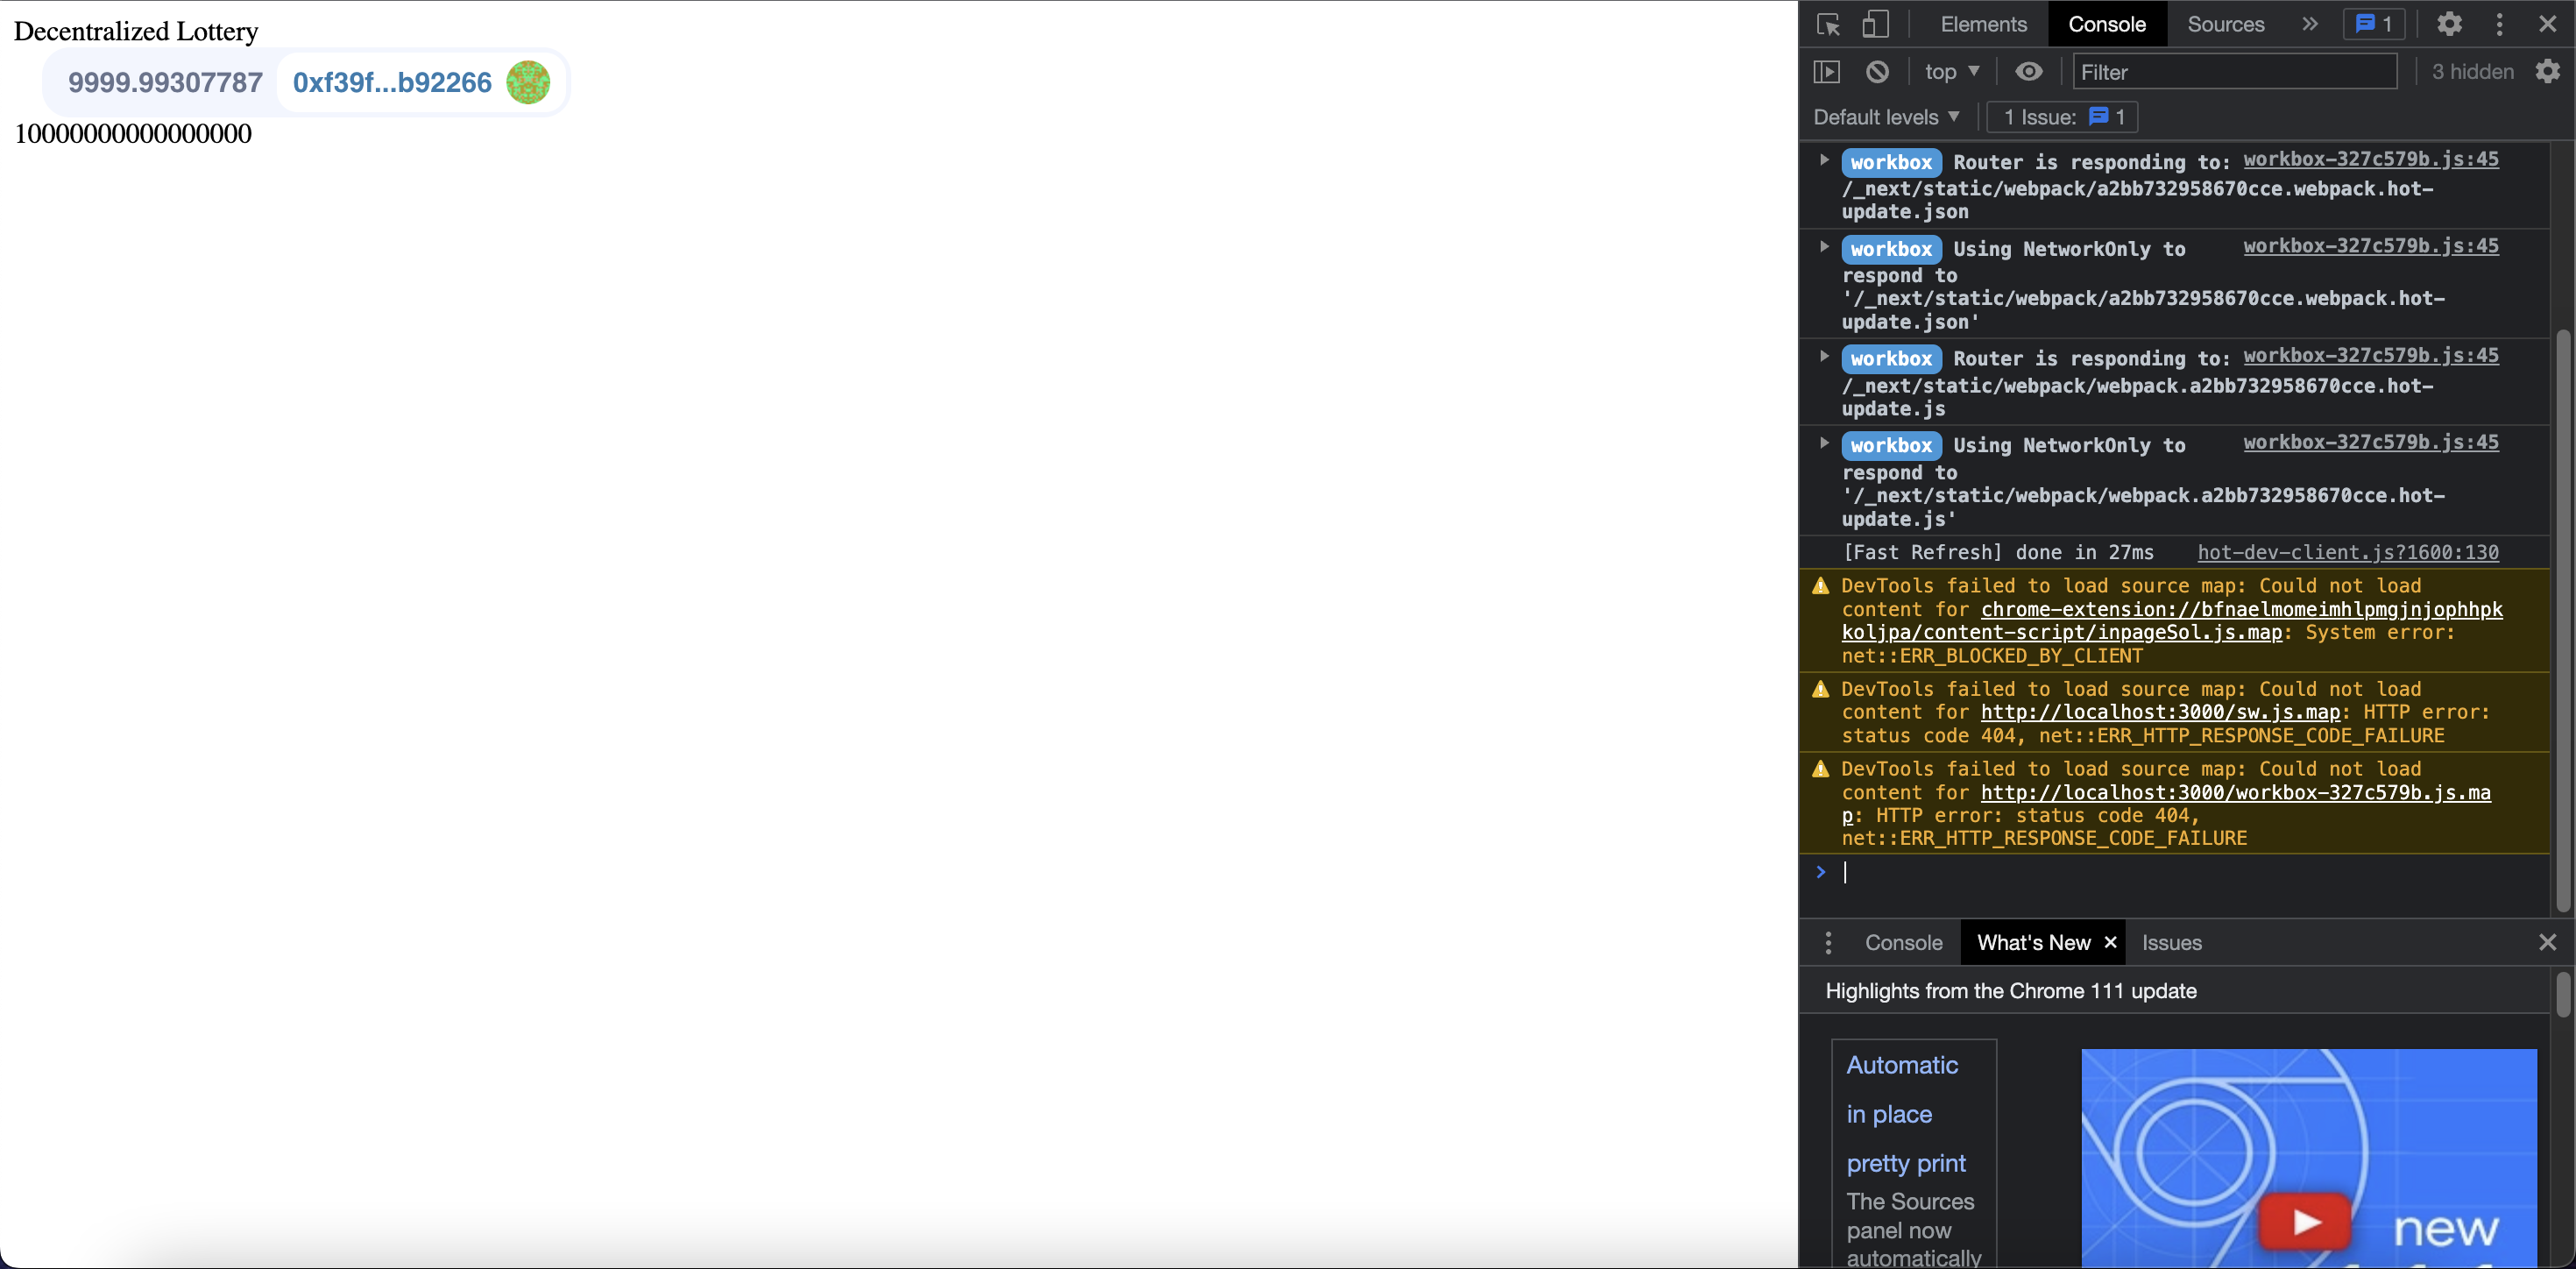Image resolution: width=2576 pixels, height=1269 pixels.
Task: Click the green account avatar identicon
Action: click(x=527, y=82)
